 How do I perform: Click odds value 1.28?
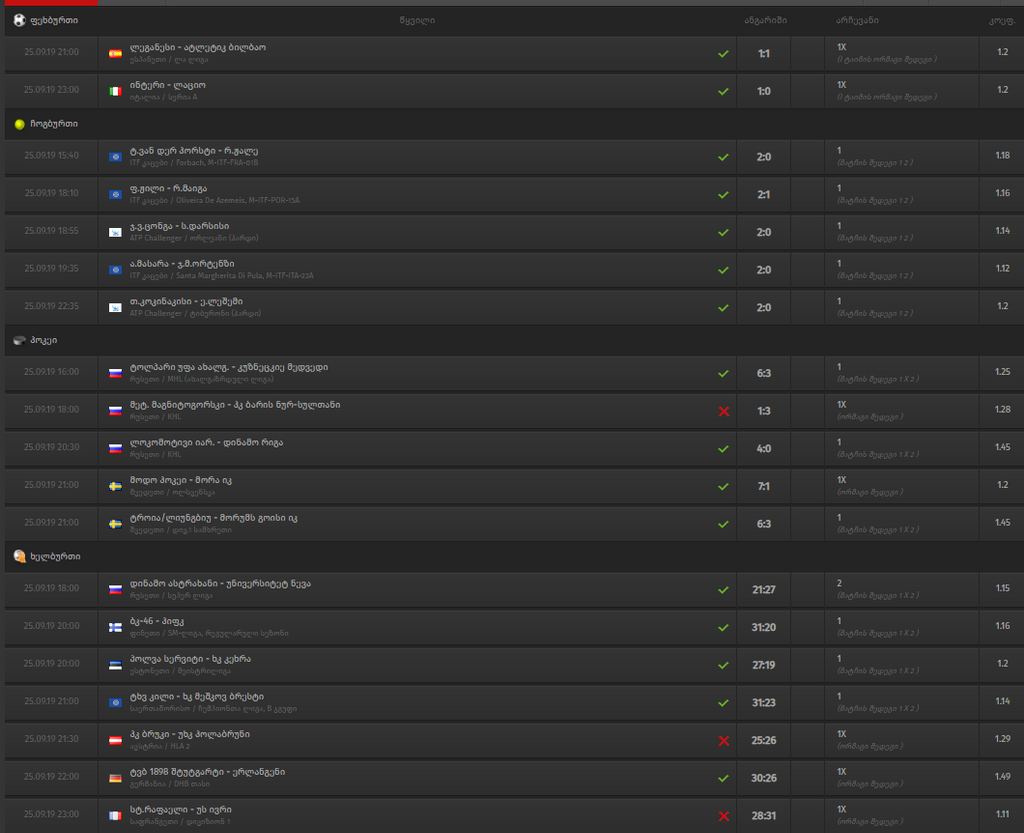(1002, 409)
